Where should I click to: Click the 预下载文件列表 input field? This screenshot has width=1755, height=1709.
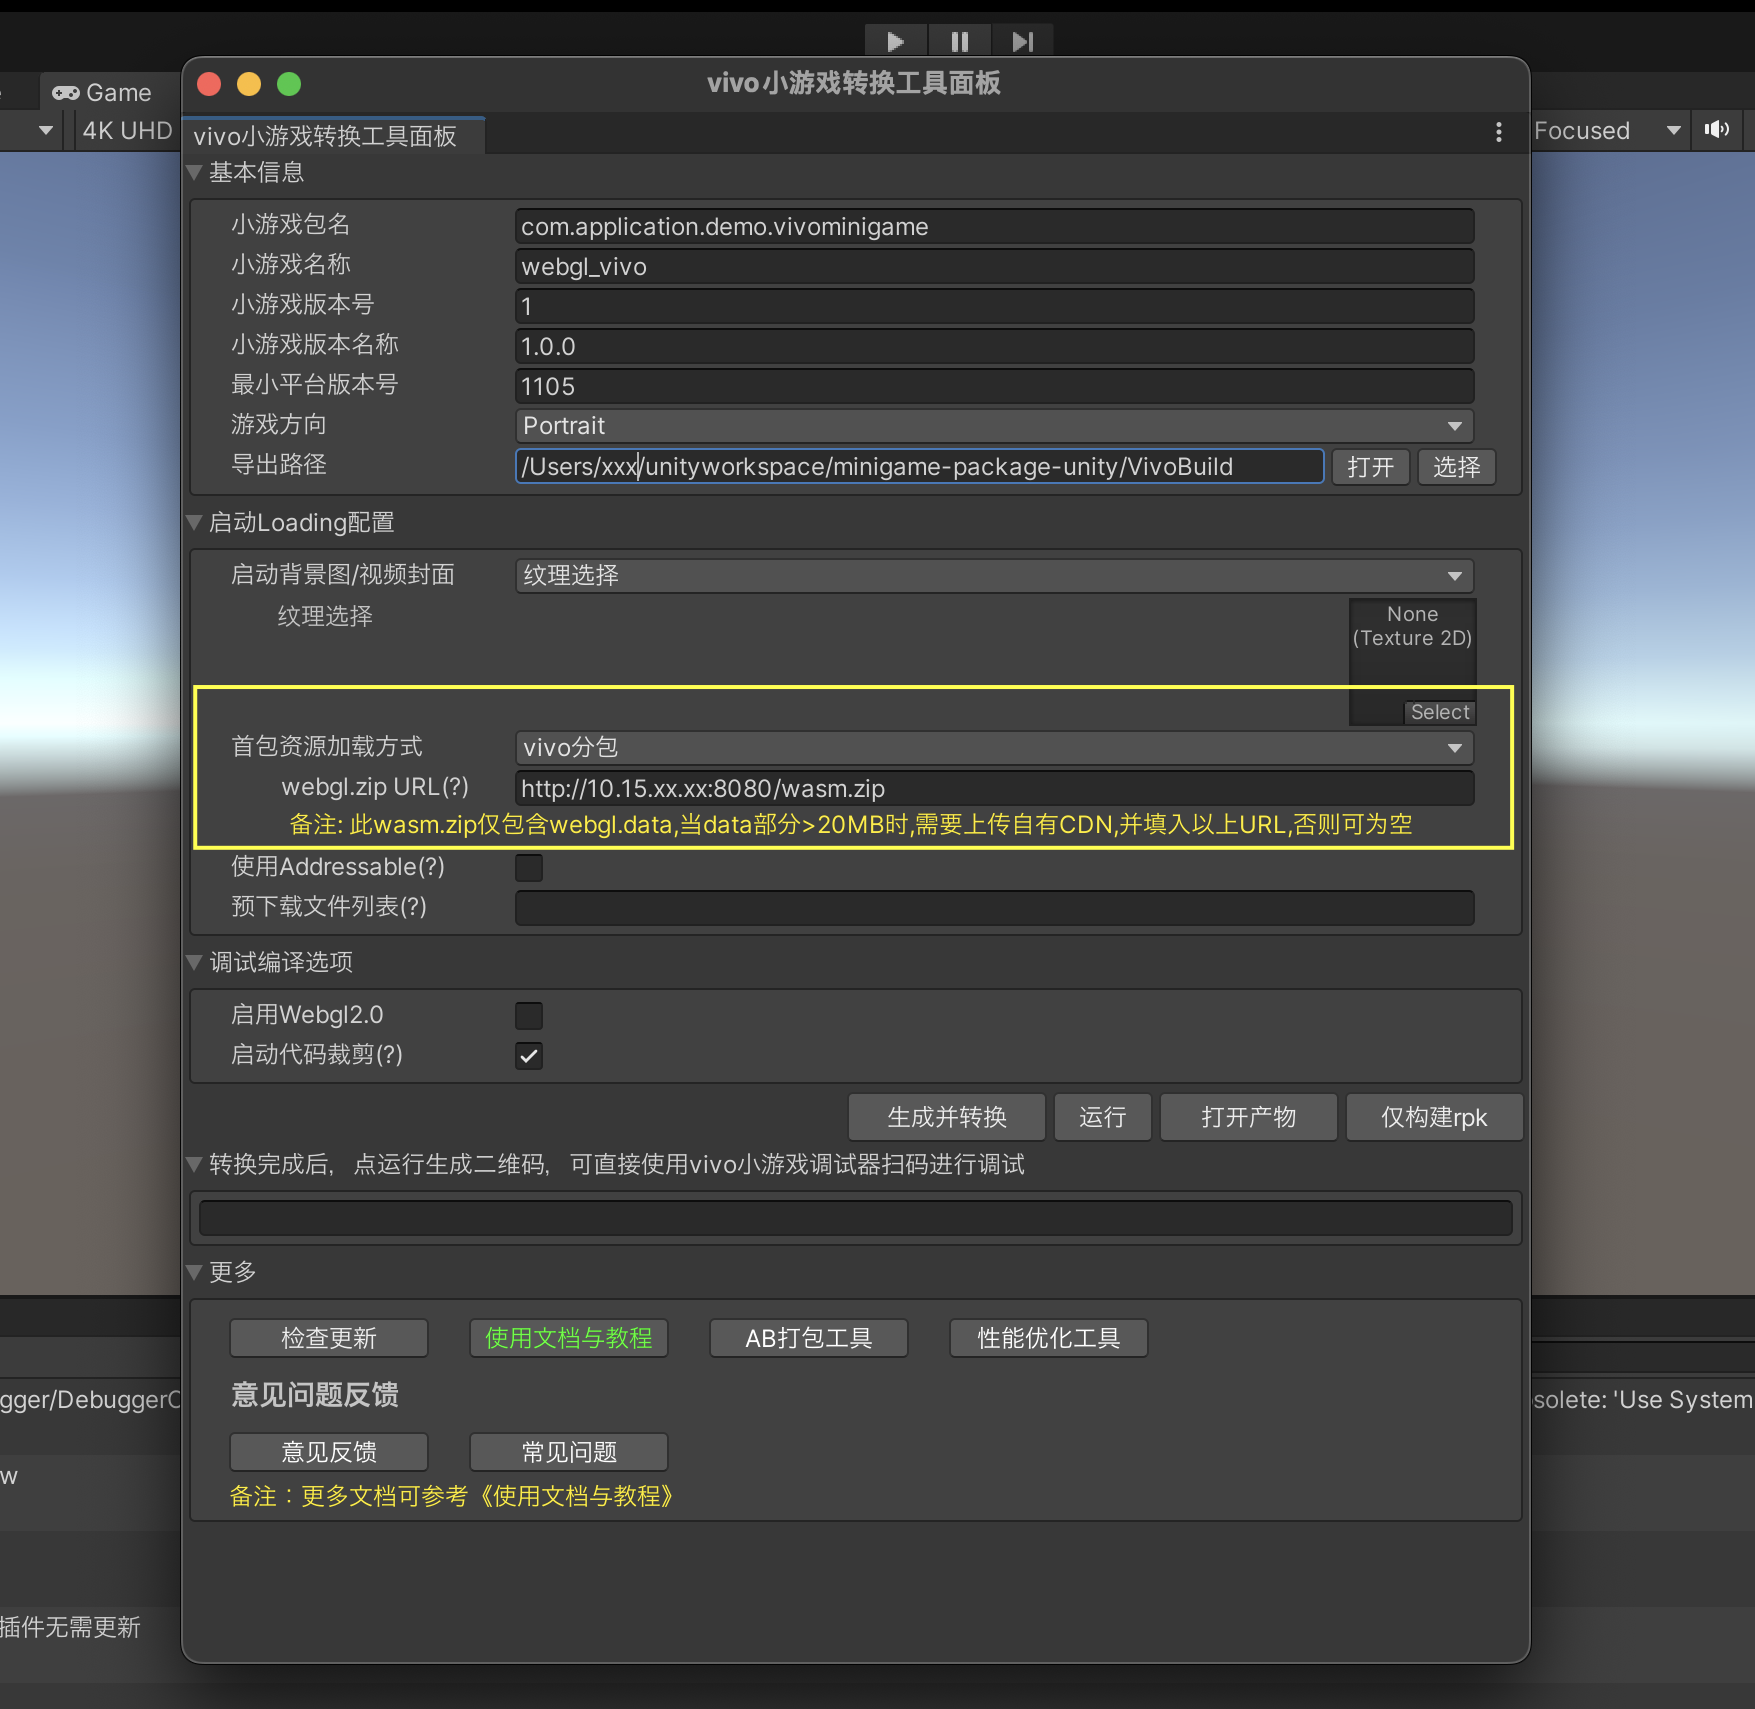[994, 908]
